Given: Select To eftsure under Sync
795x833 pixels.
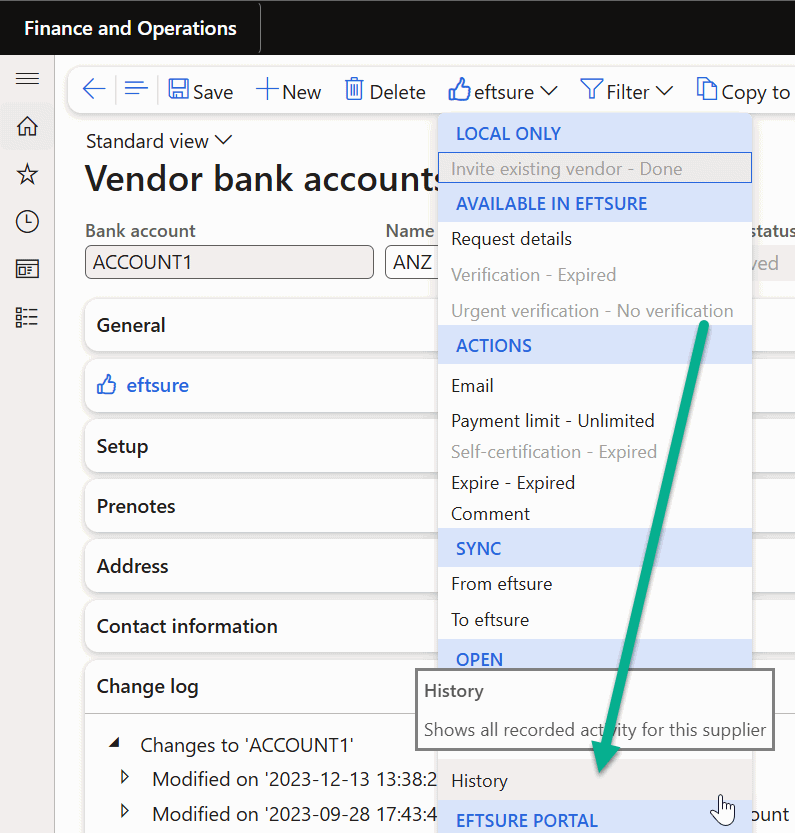Looking at the screenshot, I should coord(595,620).
